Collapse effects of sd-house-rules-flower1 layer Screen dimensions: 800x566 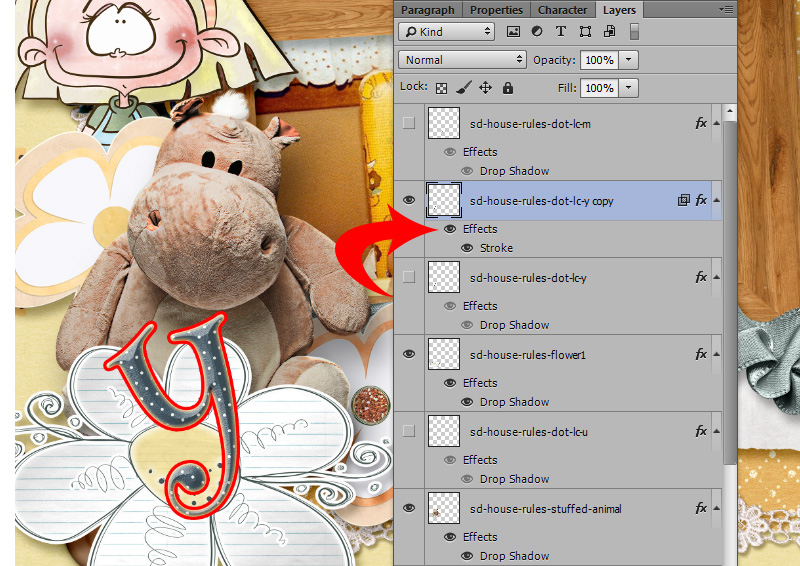click(x=717, y=355)
